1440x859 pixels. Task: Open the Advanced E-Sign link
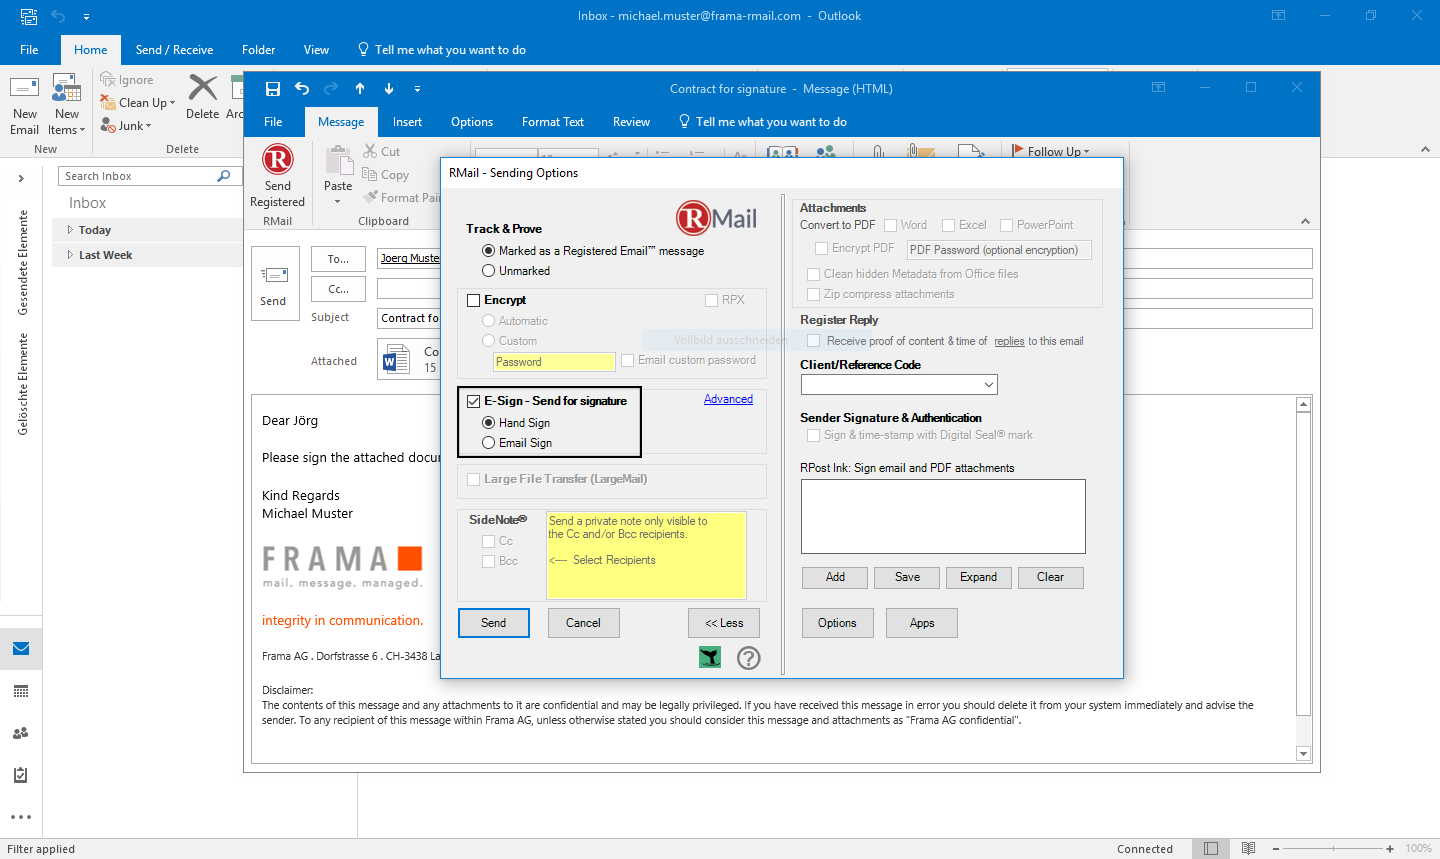[x=728, y=399]
